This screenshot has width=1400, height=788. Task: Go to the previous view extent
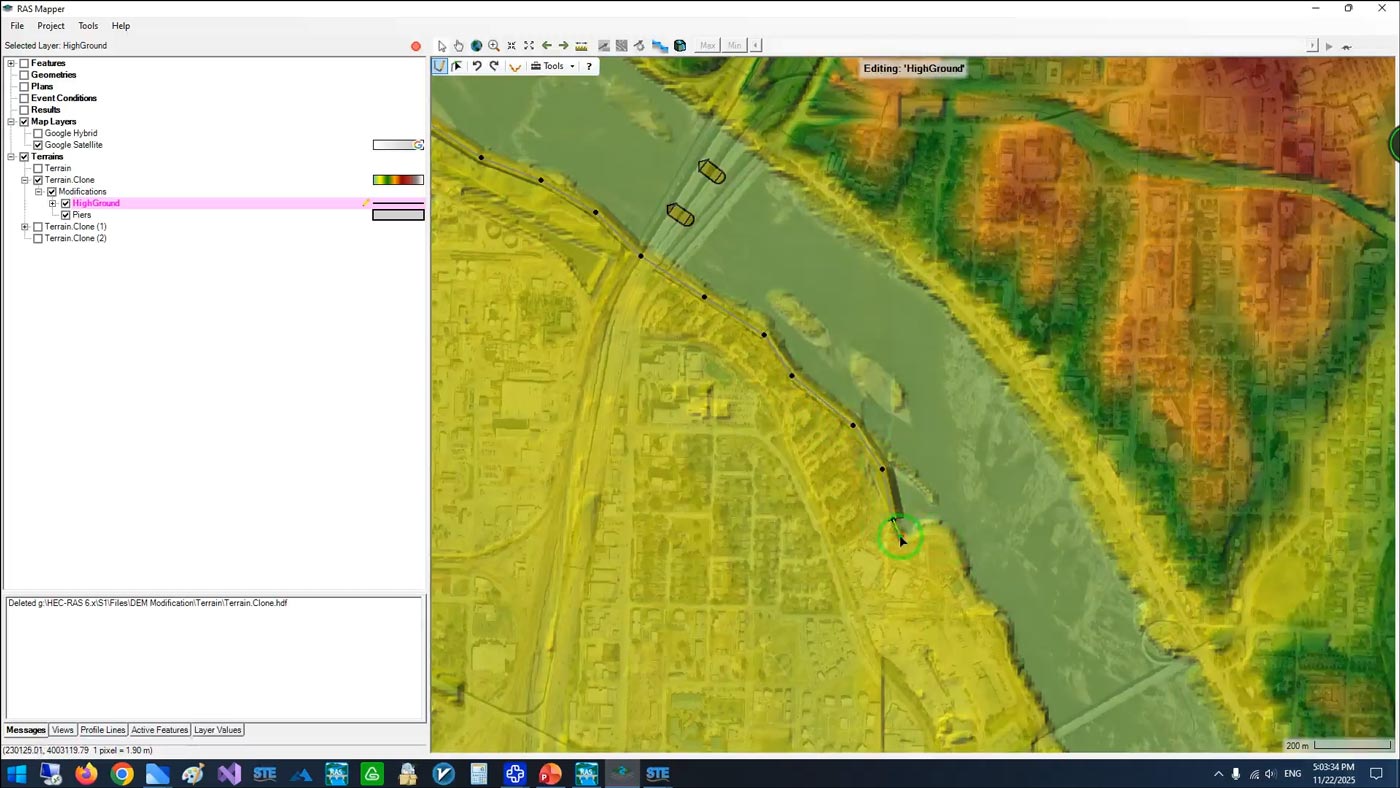[547, 46]
